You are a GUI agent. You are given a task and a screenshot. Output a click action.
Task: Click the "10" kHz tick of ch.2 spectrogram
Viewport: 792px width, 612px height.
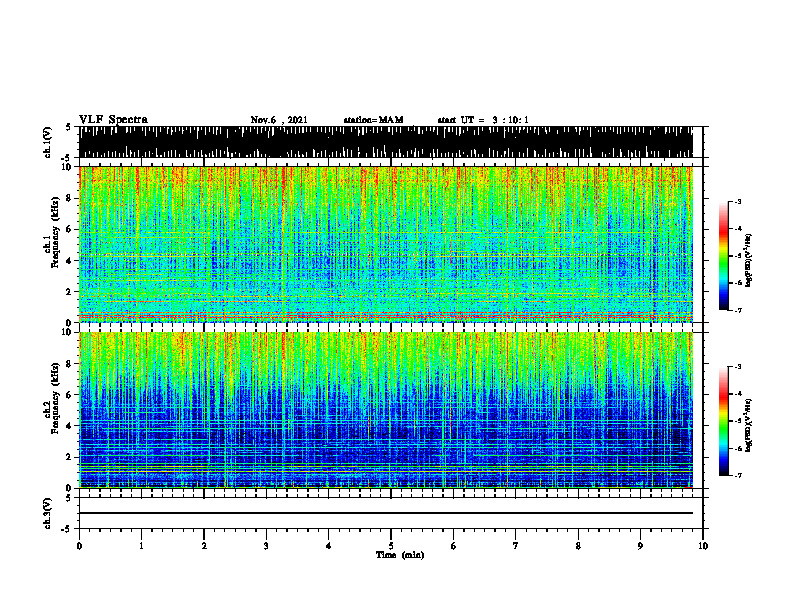68,332
